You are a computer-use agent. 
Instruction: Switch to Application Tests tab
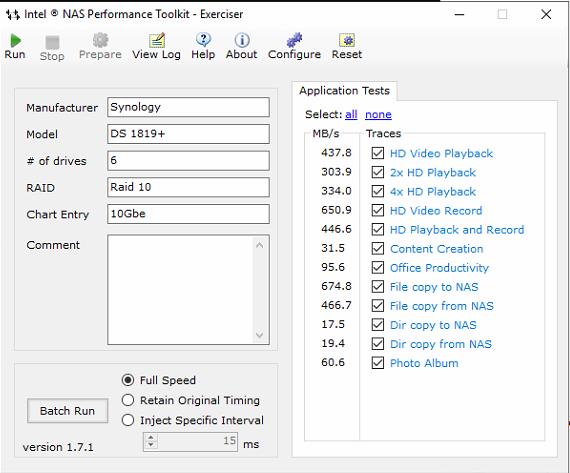coord(344,91)
